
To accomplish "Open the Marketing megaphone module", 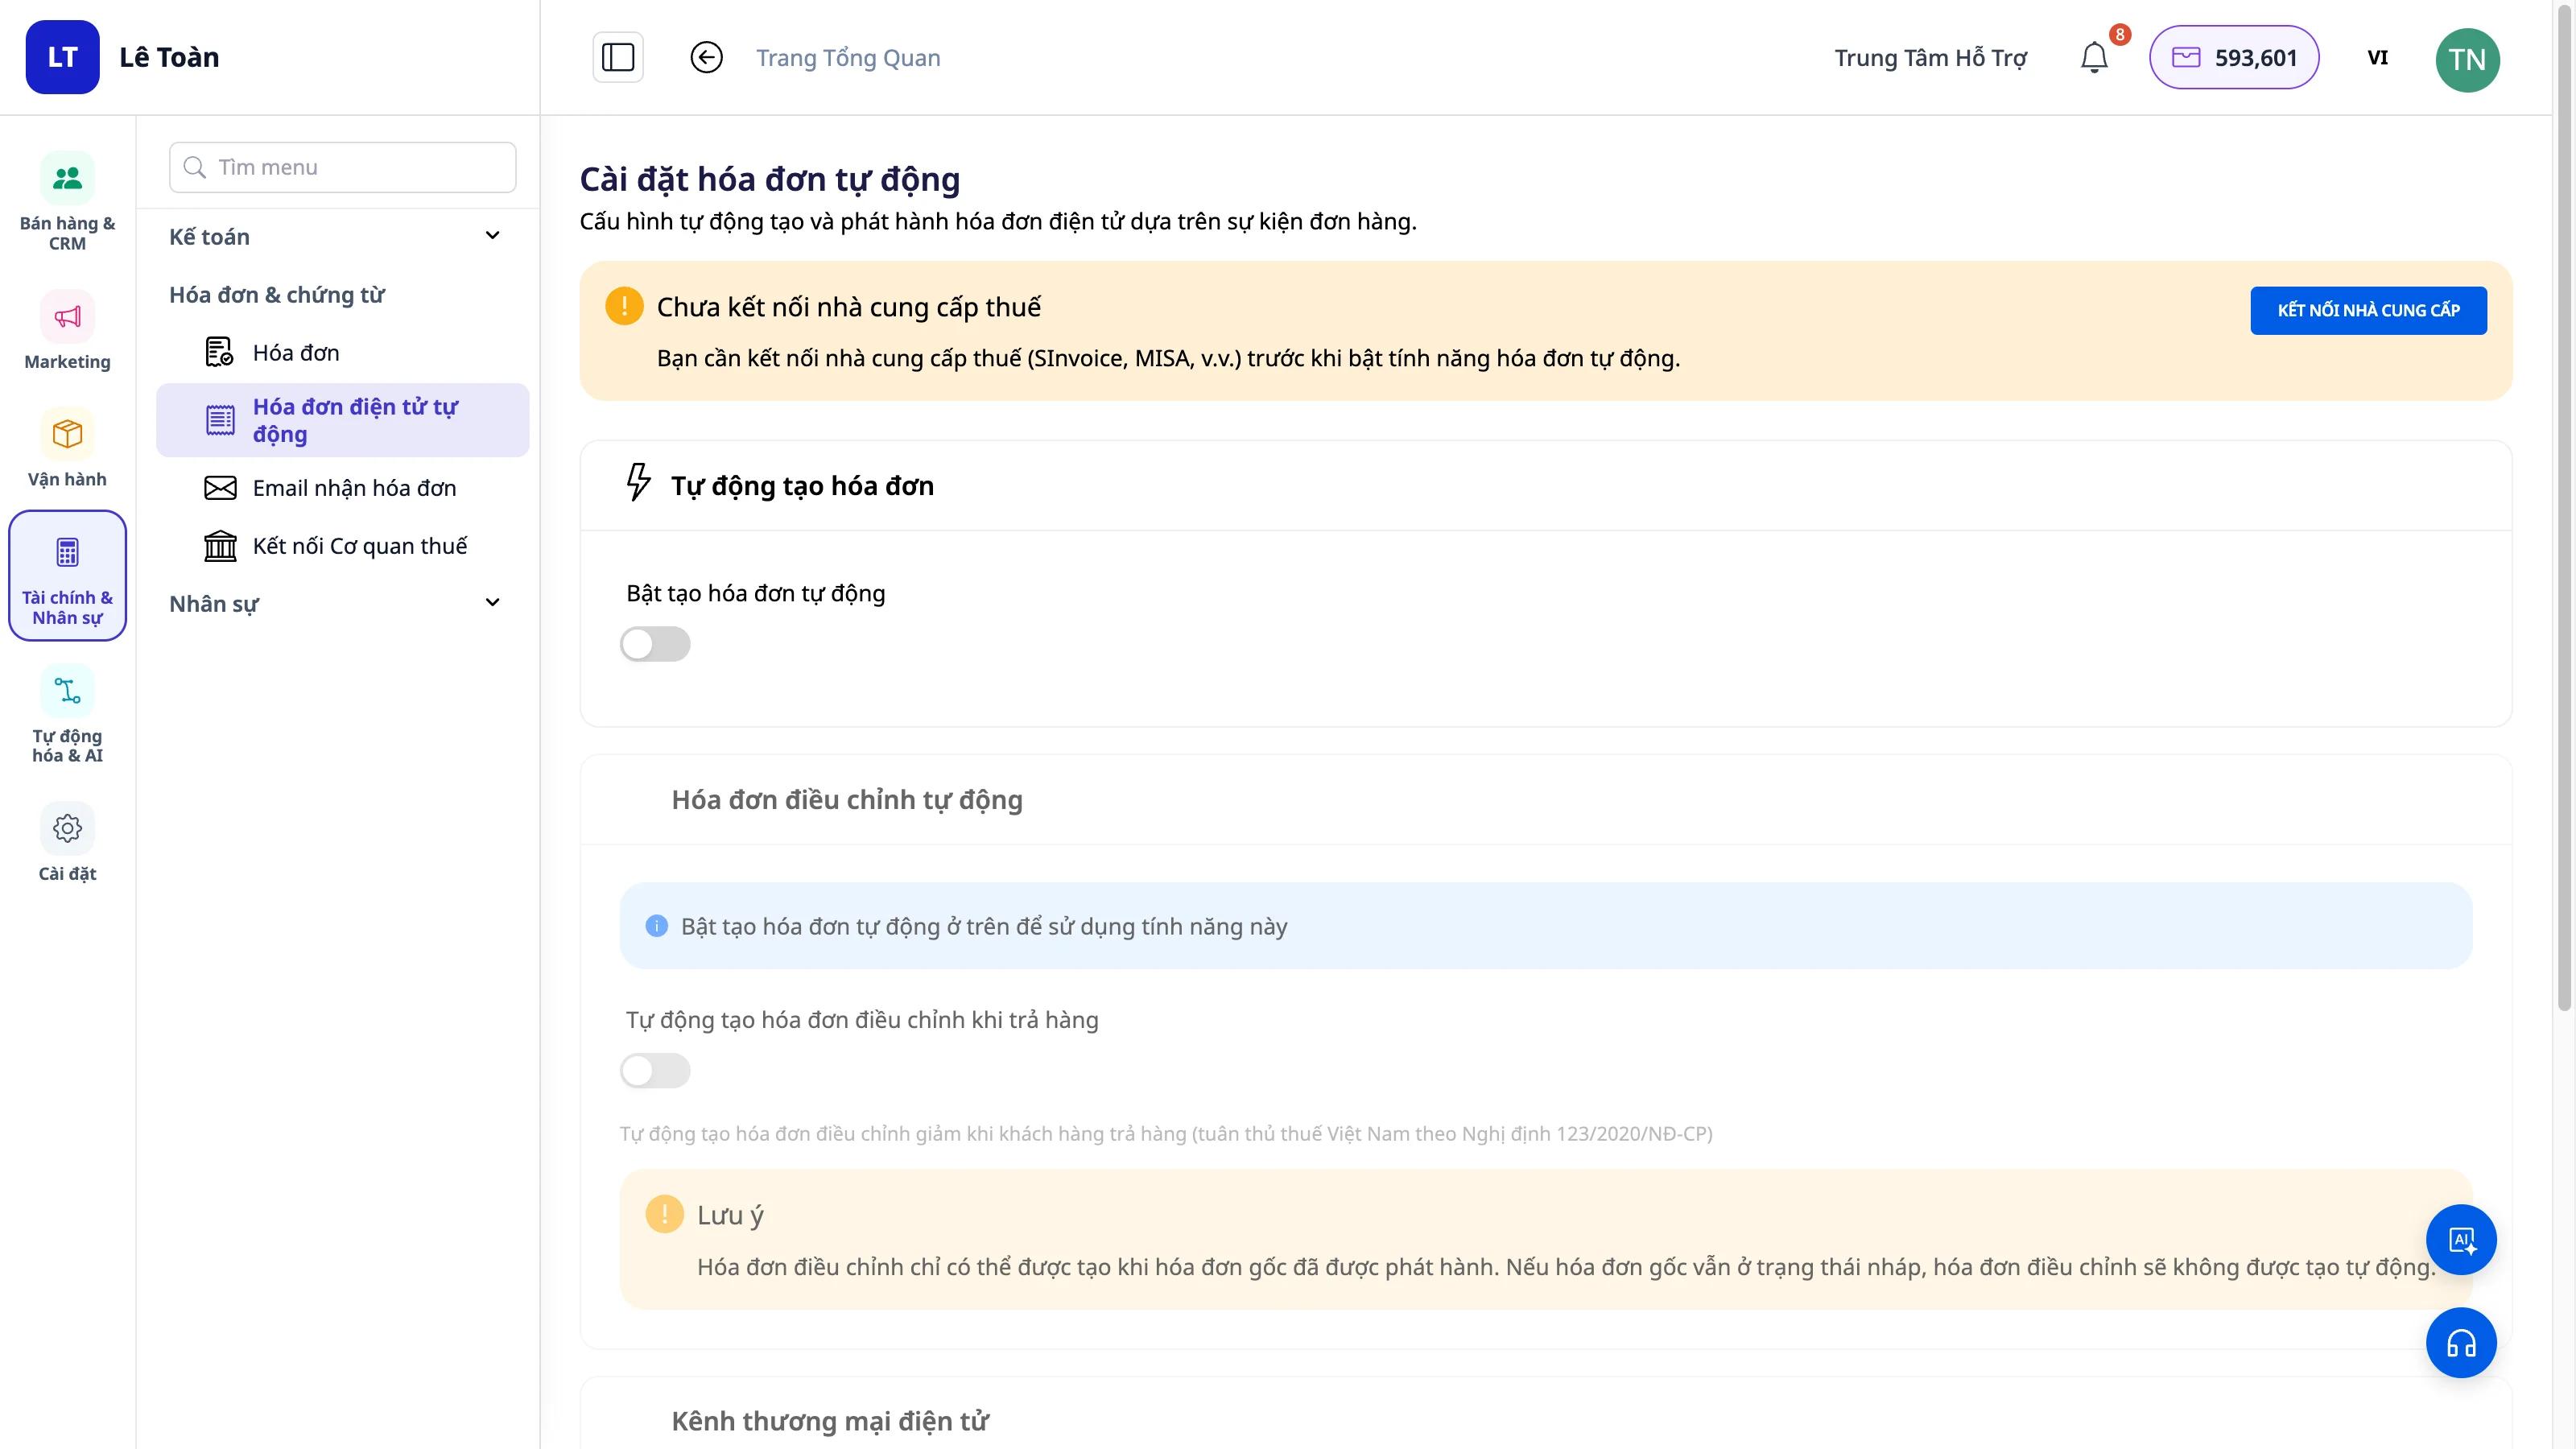I will tap(67, 330).
